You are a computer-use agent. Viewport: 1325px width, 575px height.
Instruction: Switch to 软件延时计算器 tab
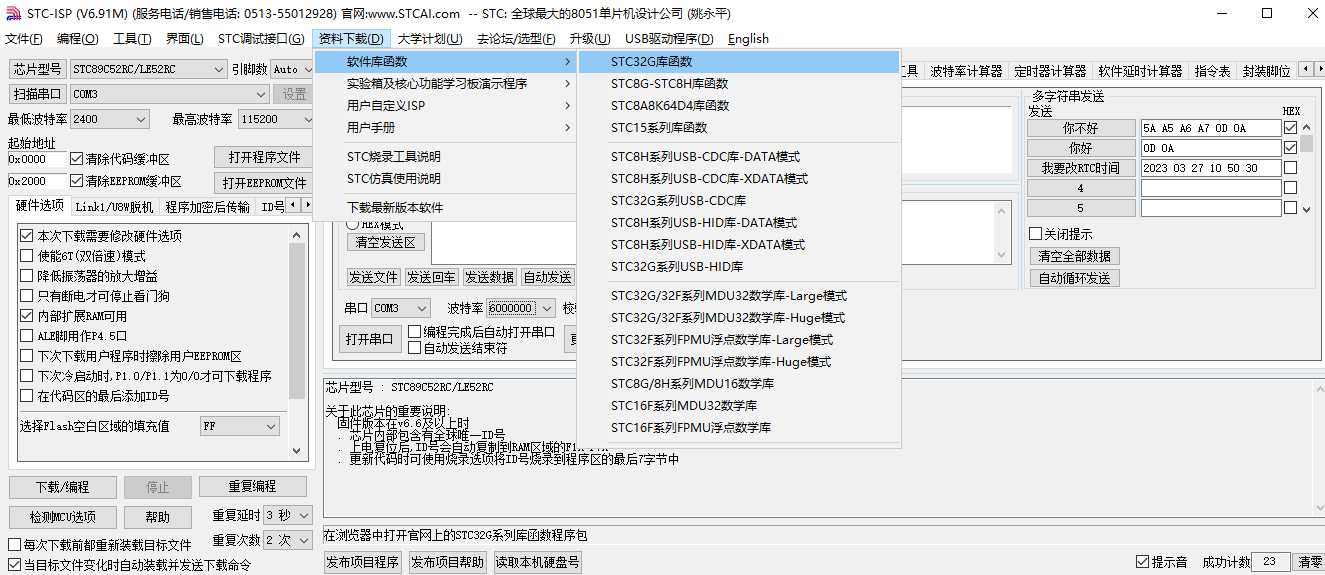point(1141,71)
